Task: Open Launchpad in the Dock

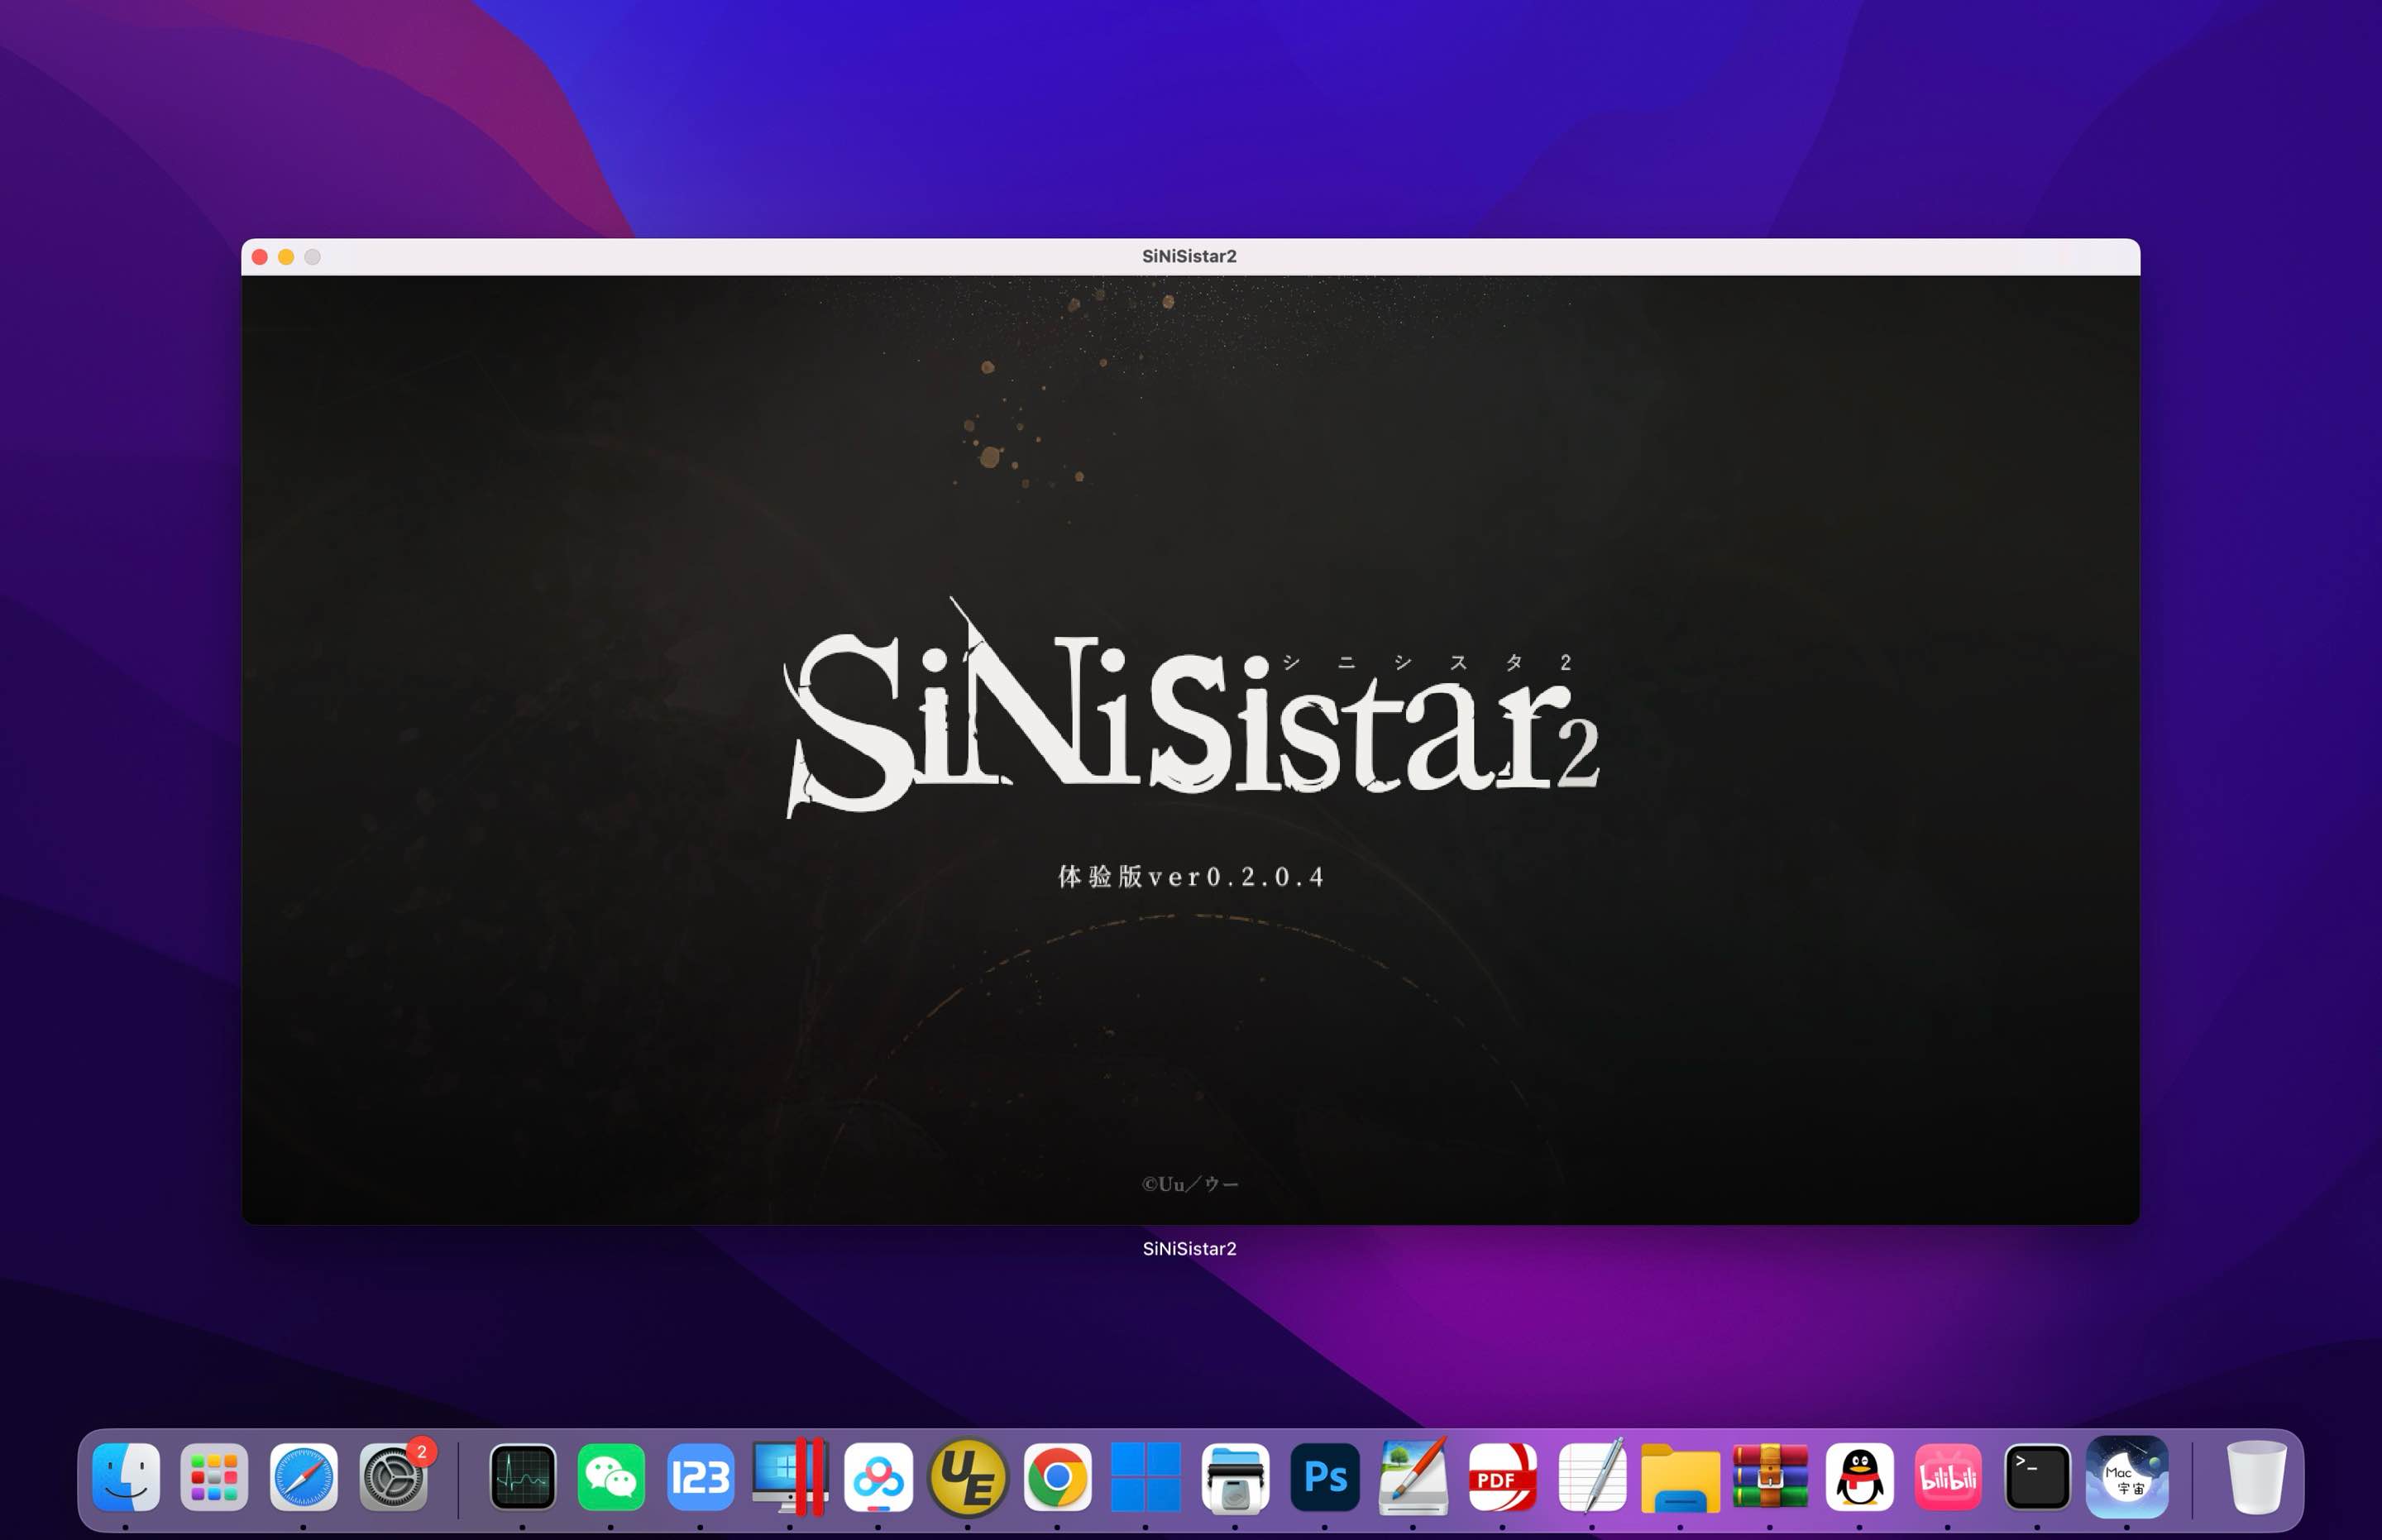Action: point(214,1477)
